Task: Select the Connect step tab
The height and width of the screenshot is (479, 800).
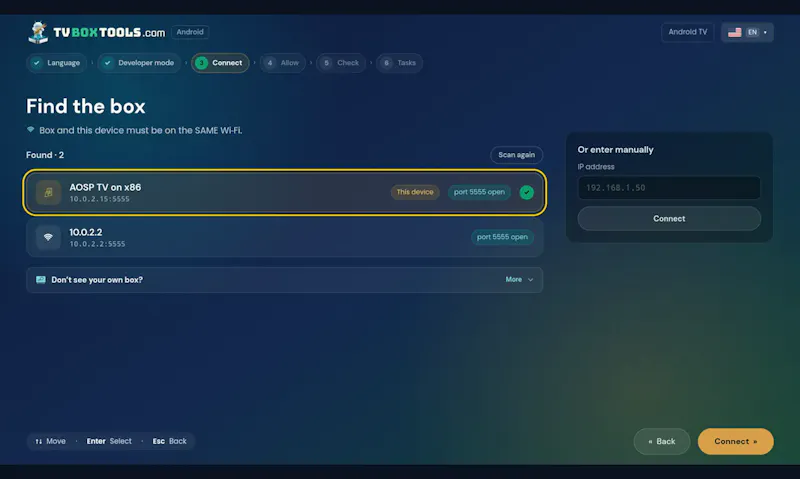Action: pyautogui.click(x=220, y=63)
